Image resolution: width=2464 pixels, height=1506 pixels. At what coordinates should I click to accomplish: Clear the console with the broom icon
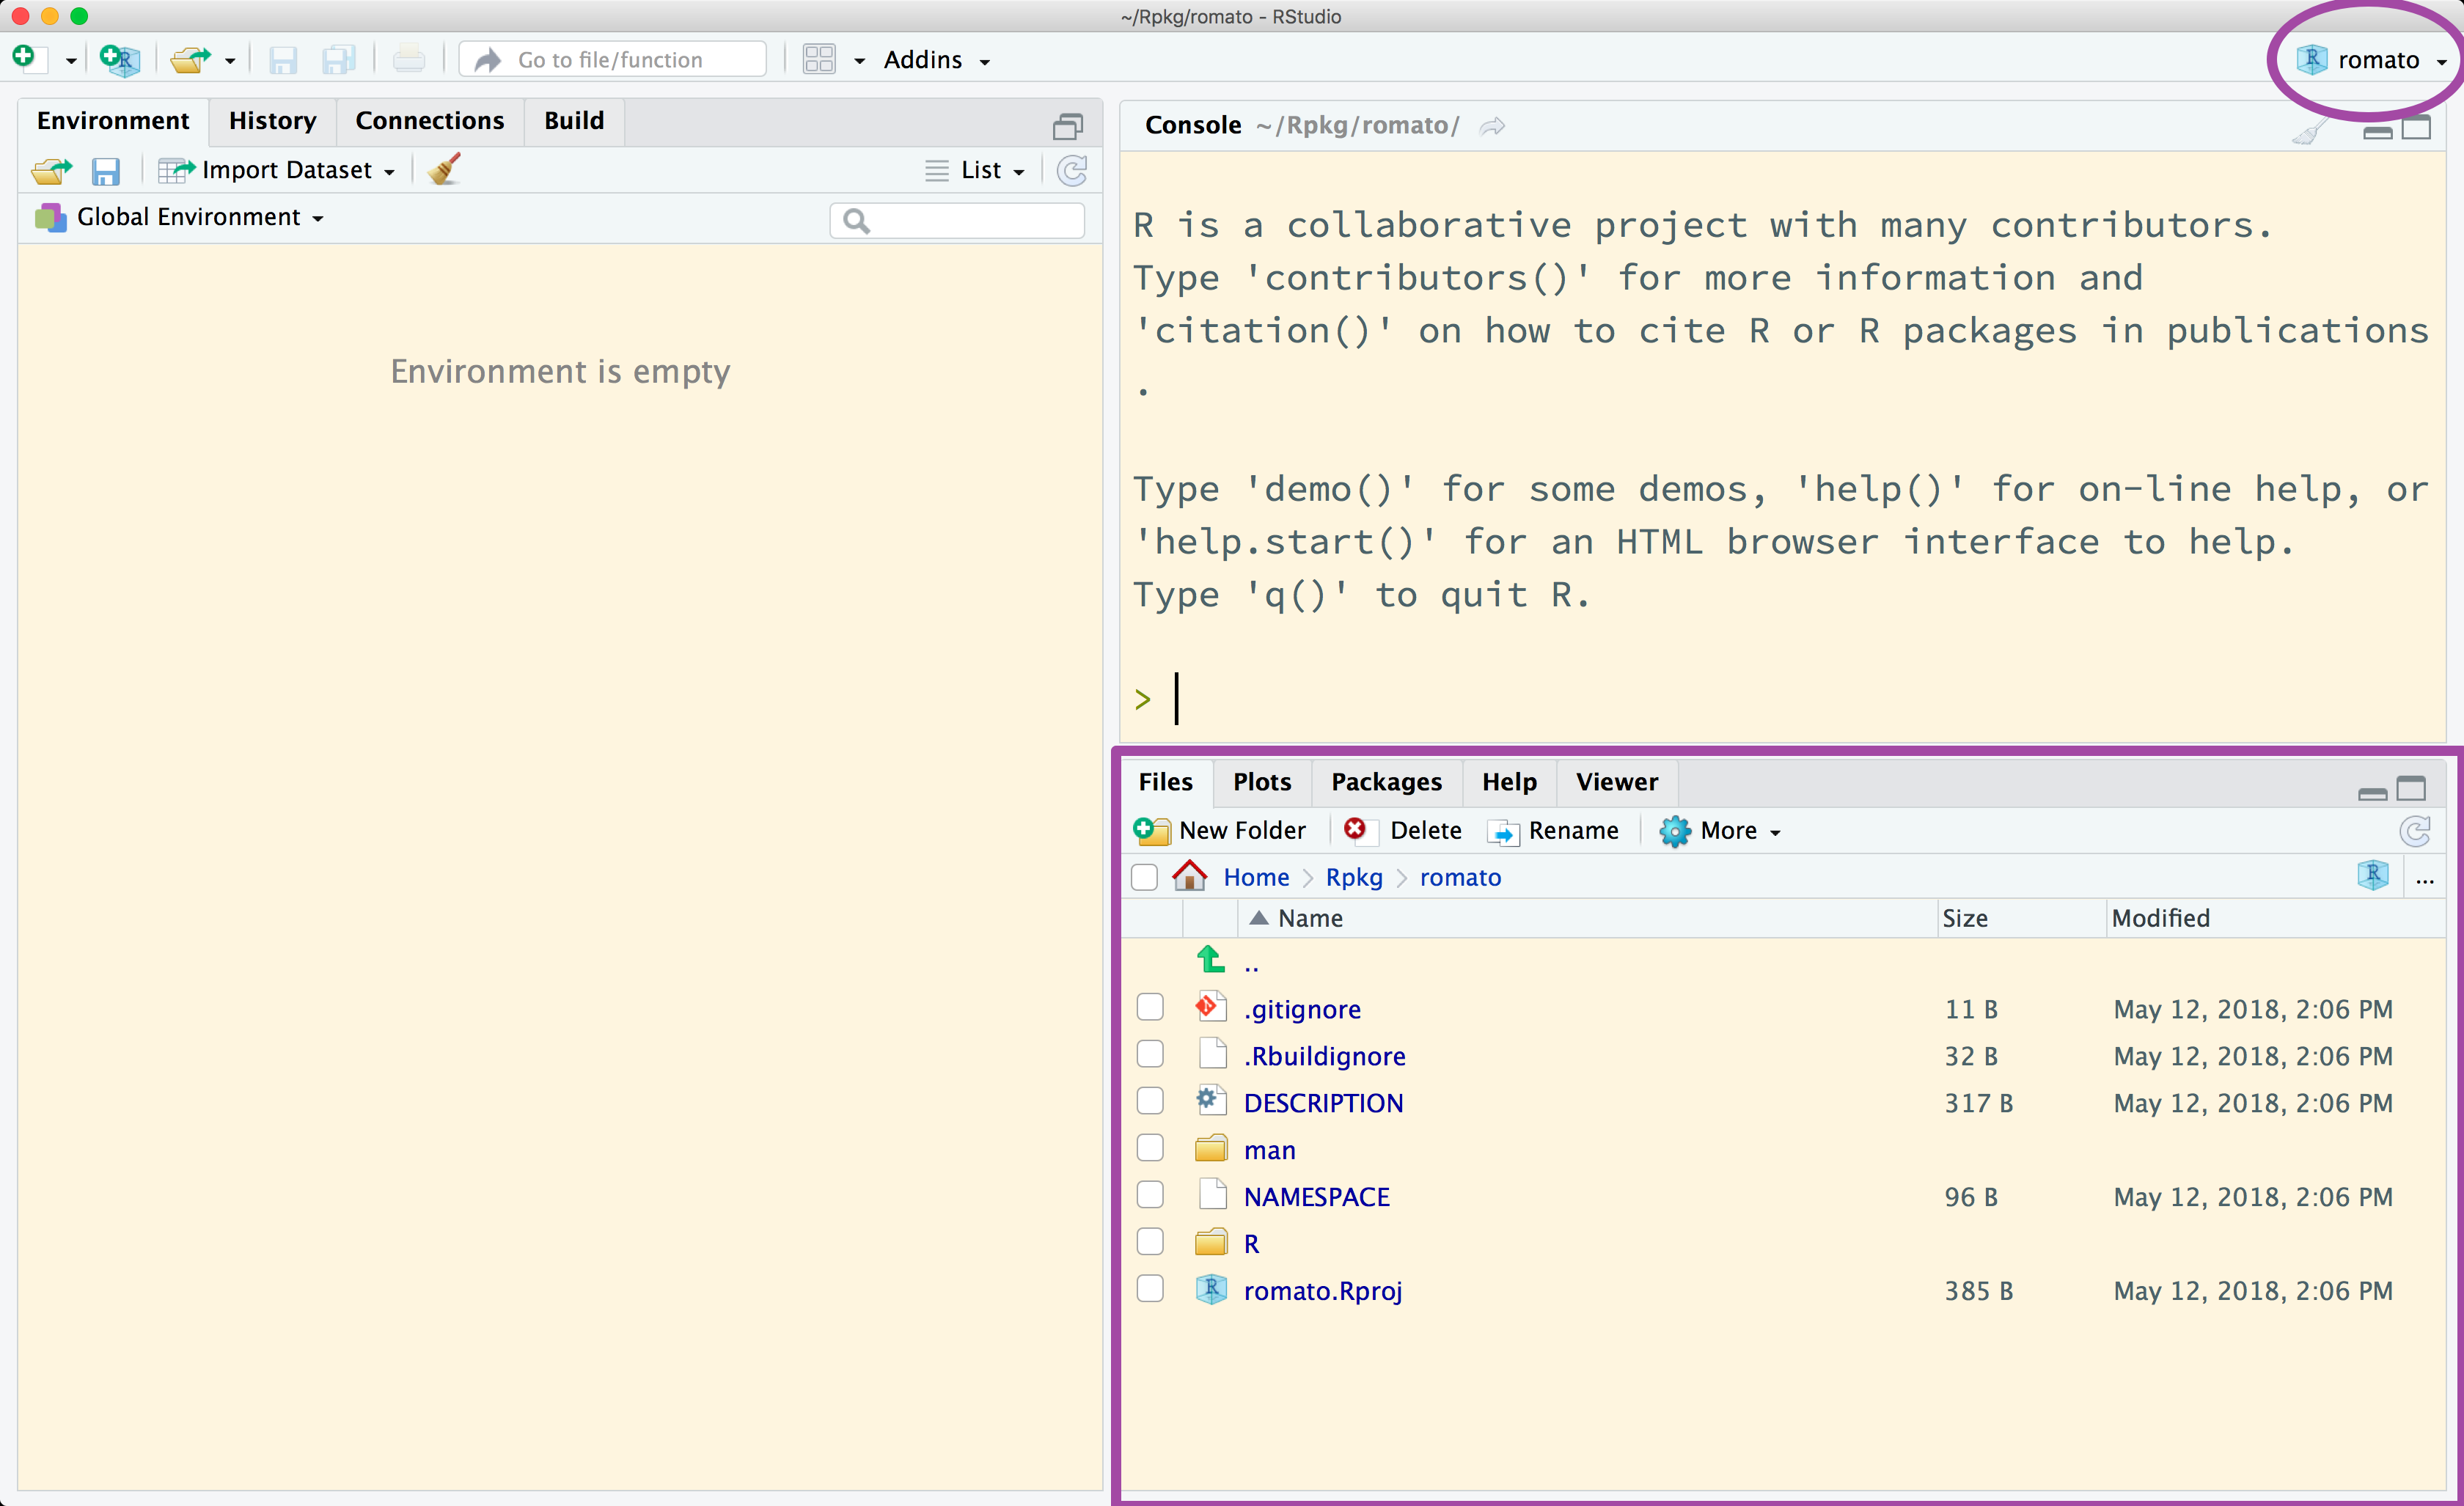pyautogui.click(x=2311, y=130)
